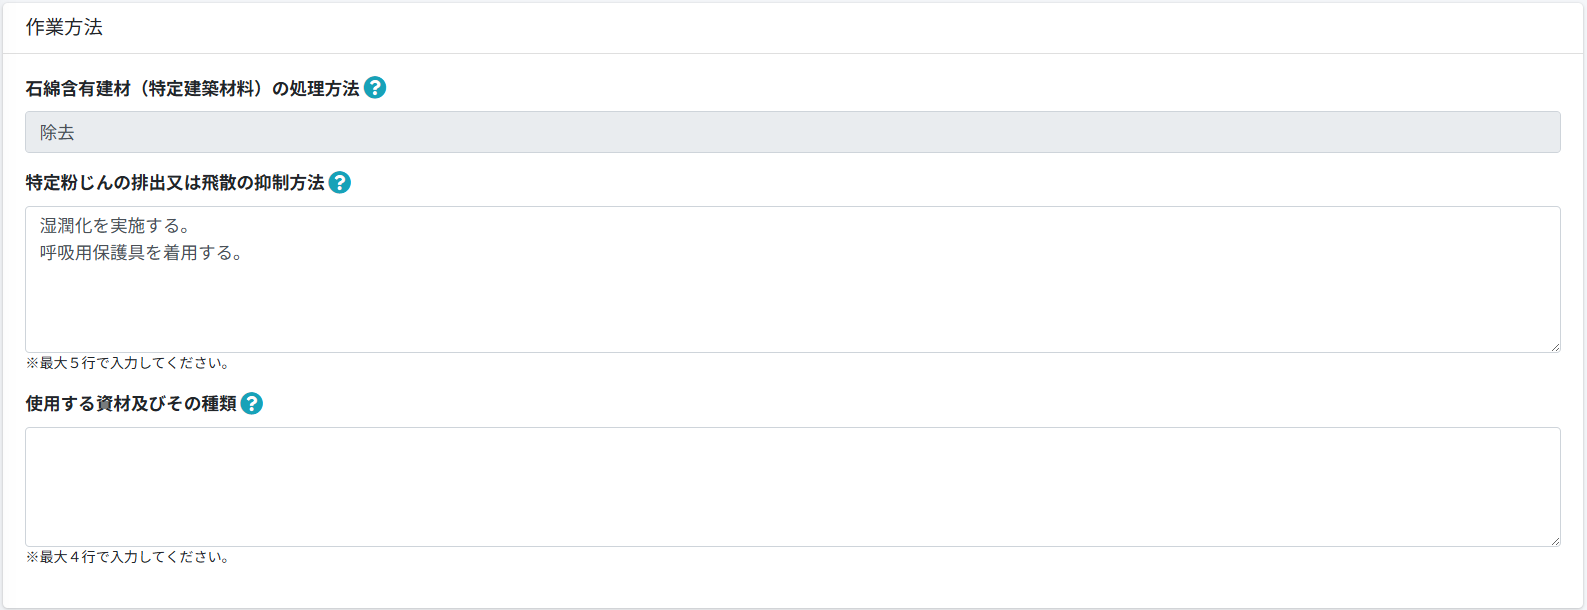The height and width of the screenshot is (610, 1587).
Task: Click into the empty 使用する資材 textarea
Action: [x=792, y=487]
